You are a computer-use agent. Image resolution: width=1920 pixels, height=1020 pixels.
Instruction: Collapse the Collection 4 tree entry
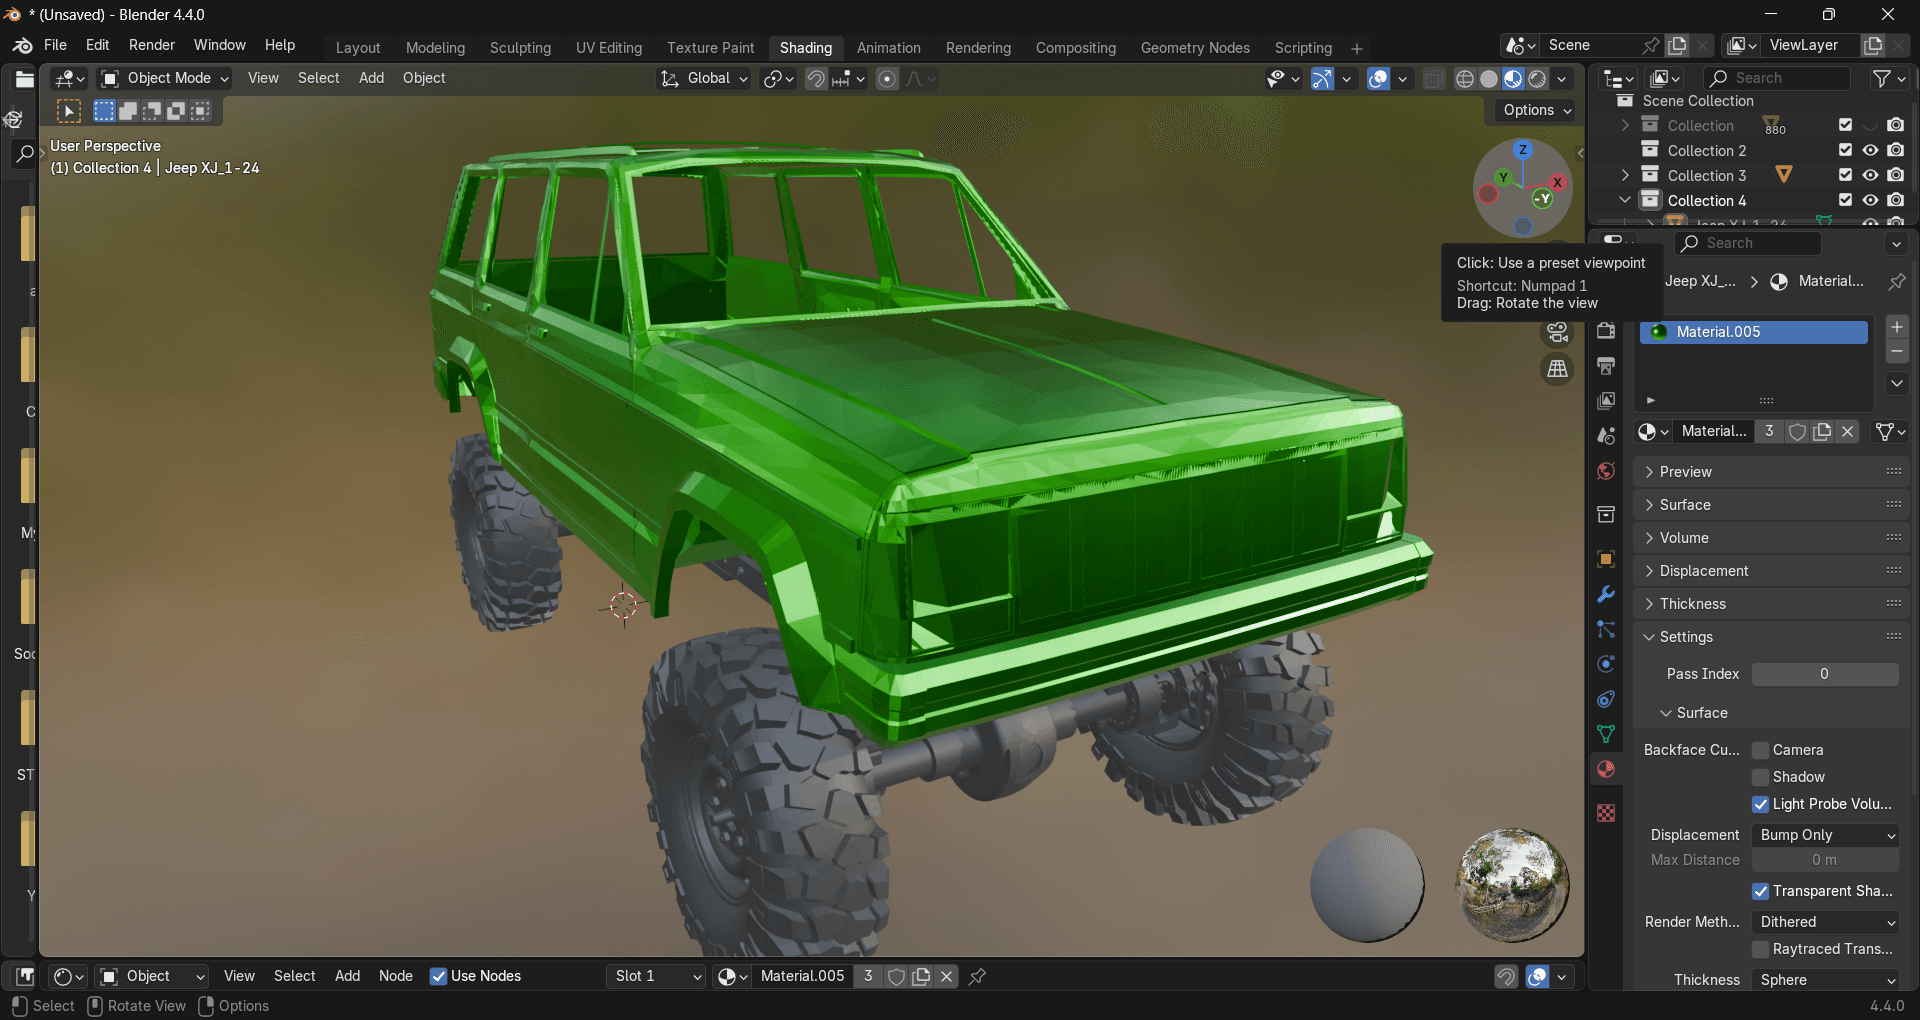(x=1624, y=200)
